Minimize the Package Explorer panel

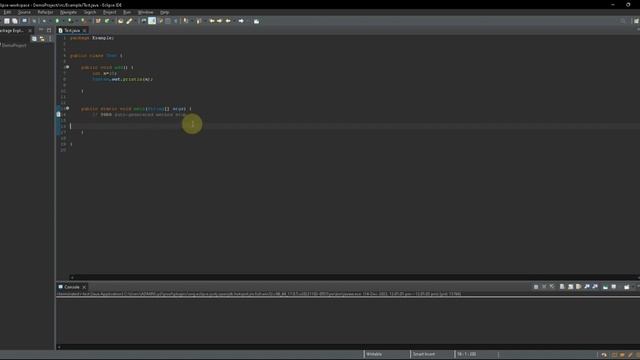tap(41, 30)
